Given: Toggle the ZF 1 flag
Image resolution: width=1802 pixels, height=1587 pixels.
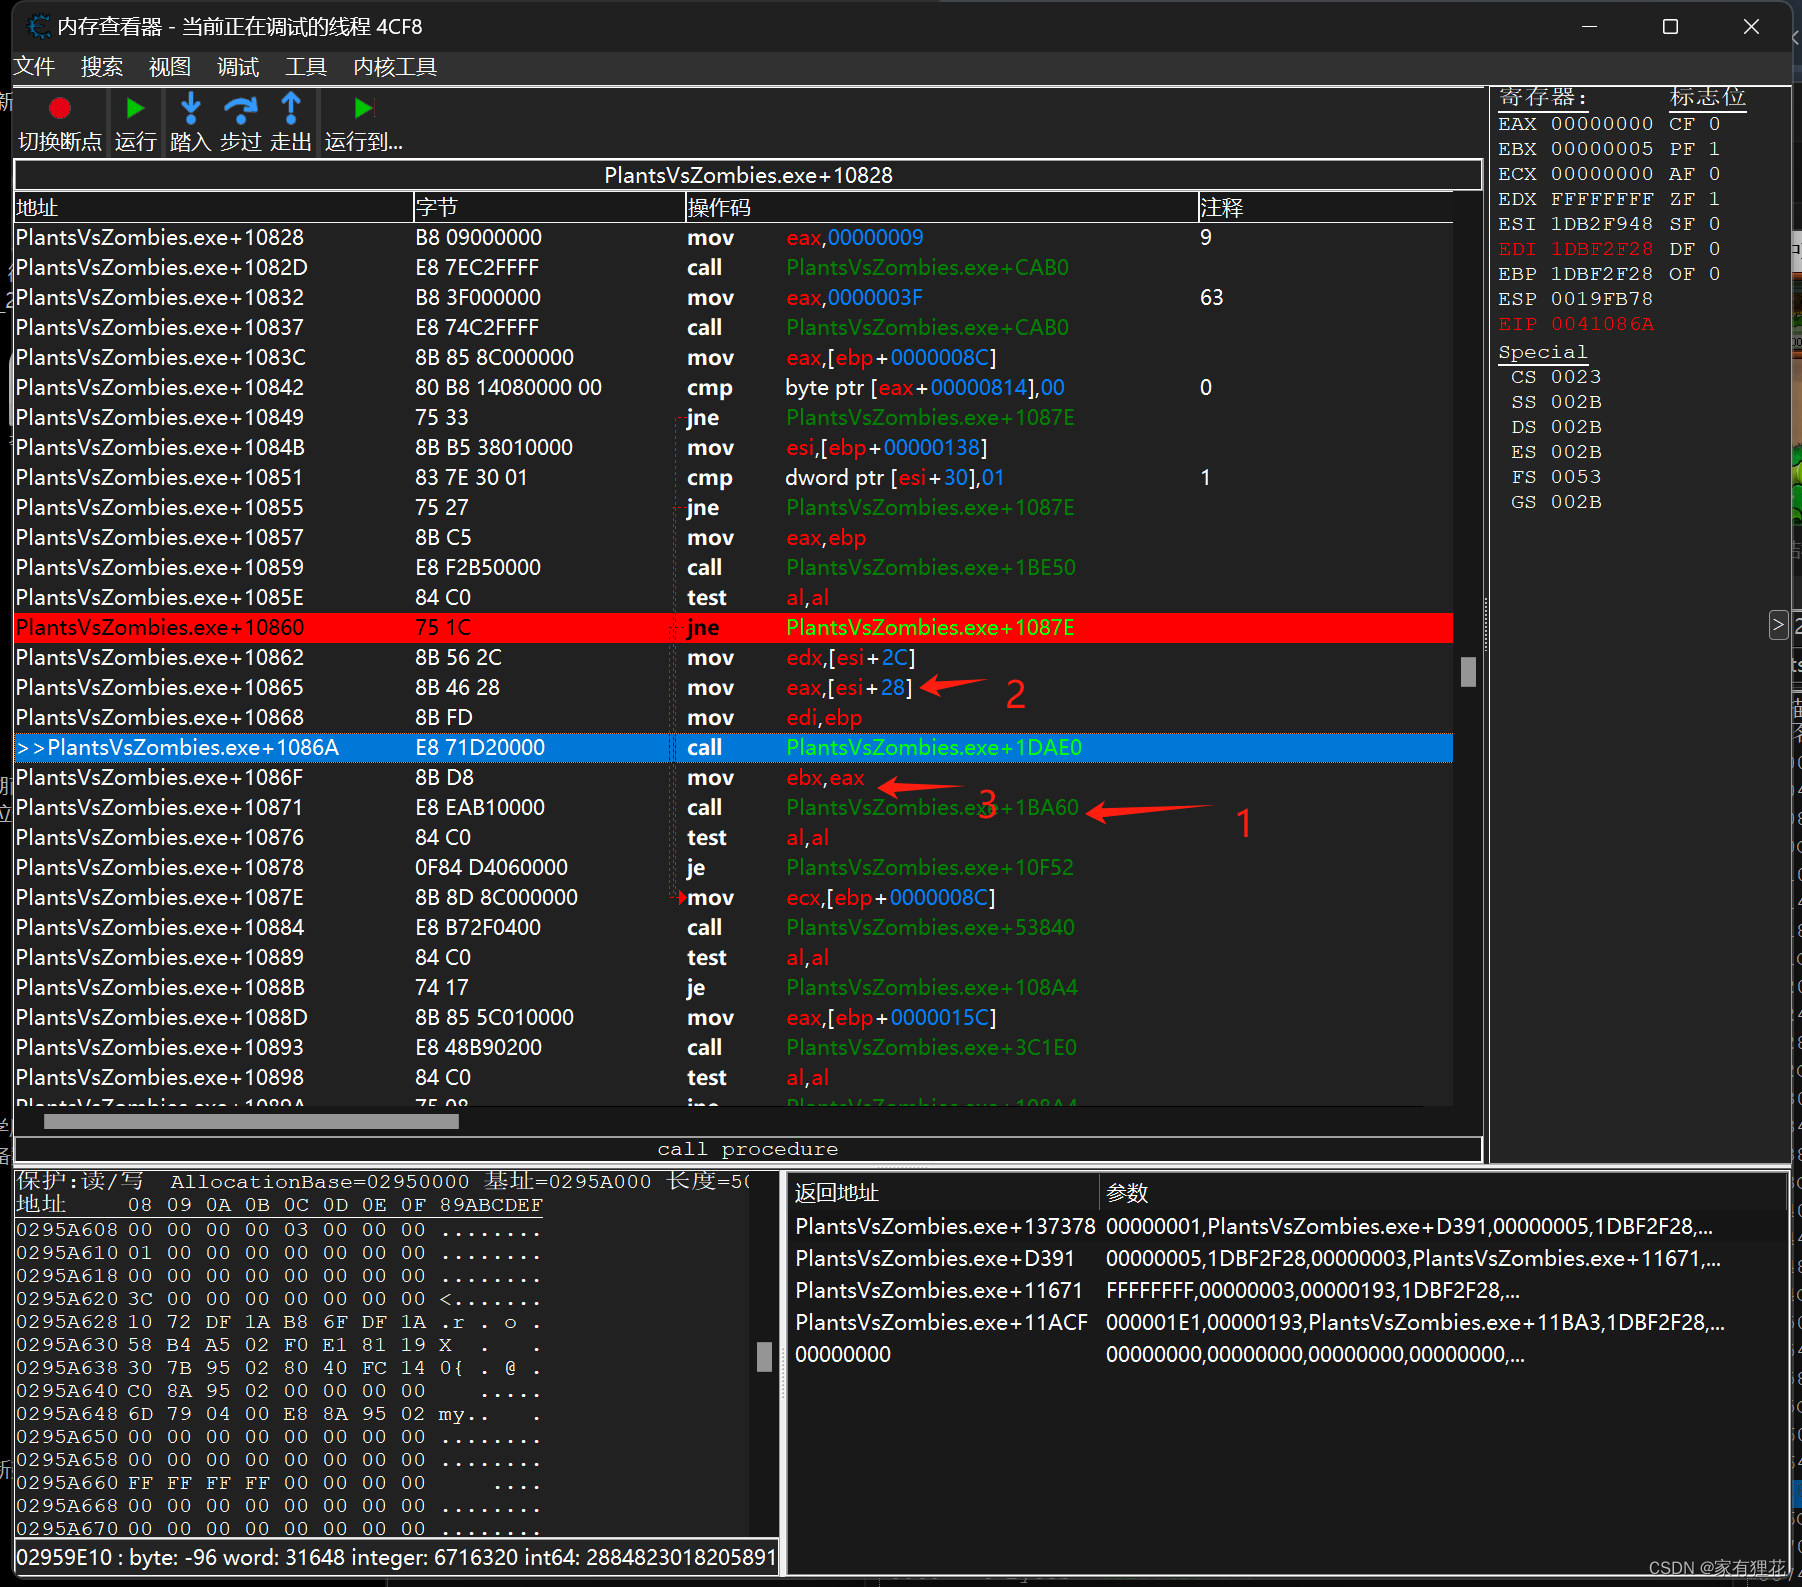Looking at the screenshot, I should pyautogui.click(x=1695, y=199).
